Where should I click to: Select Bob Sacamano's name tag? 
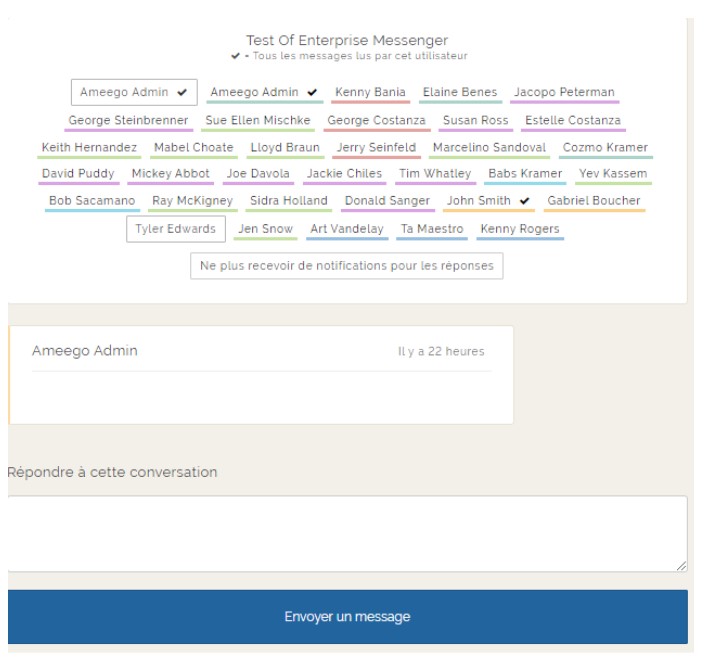pos(92,201)
